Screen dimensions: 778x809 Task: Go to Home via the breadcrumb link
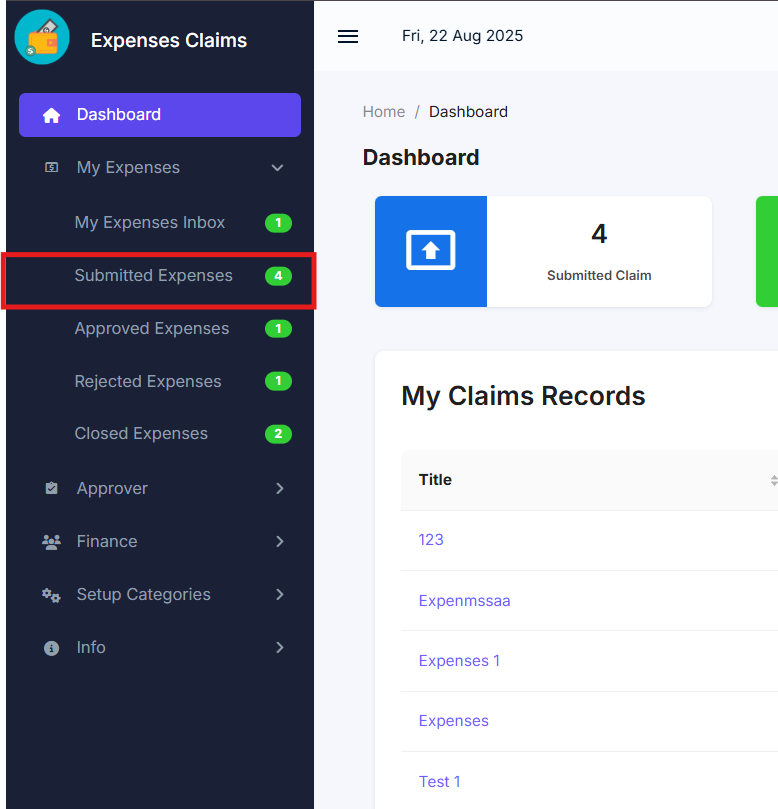[384, 112]
